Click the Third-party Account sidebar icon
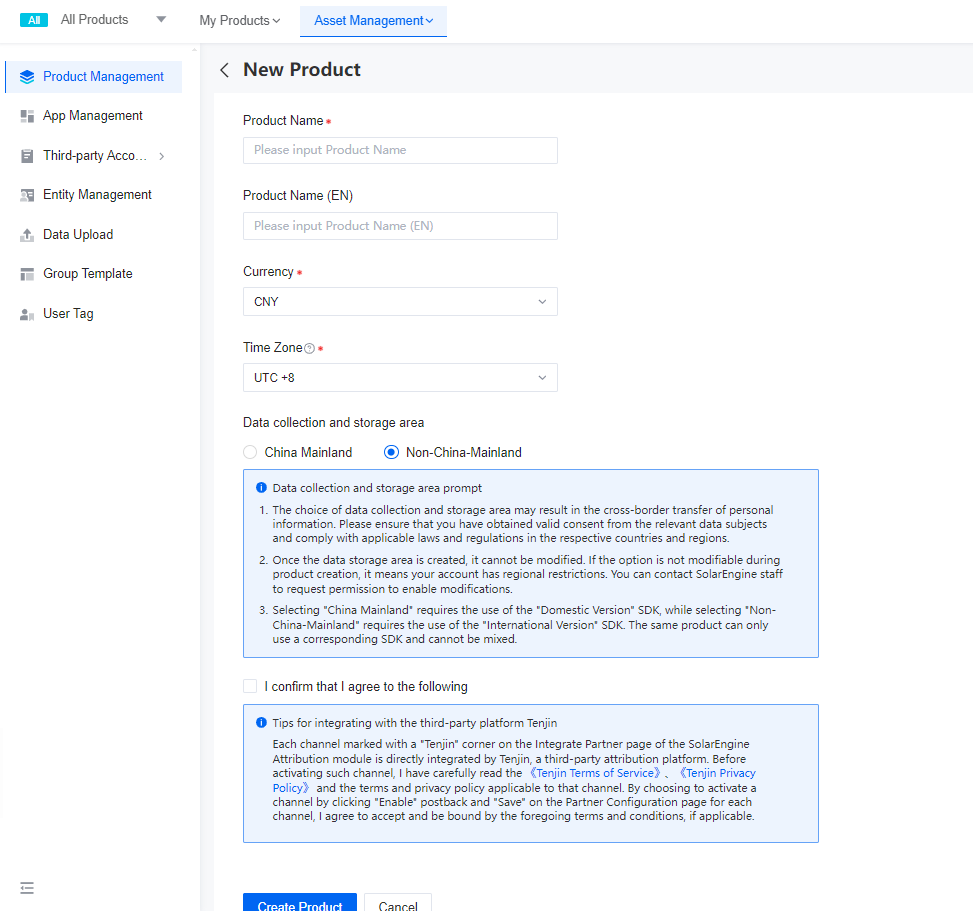Image resolution: width=973 pixels, height=911 pixels. [x=27, y=156]
